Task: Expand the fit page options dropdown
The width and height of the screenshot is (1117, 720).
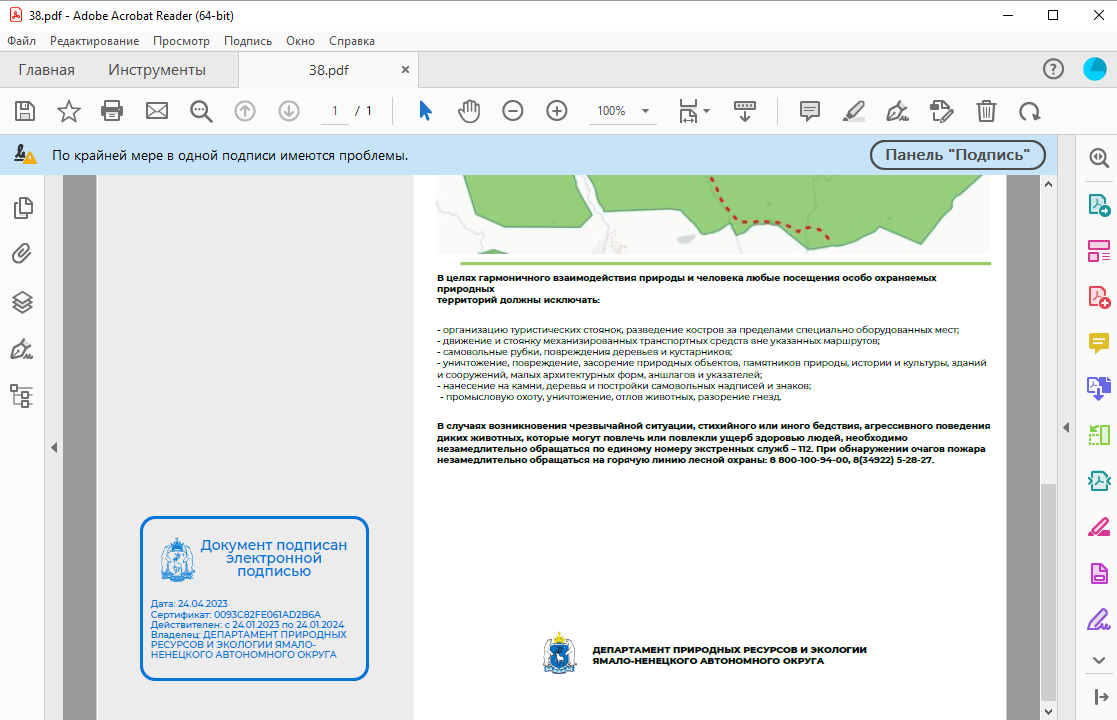Action: pyautogui.click(x=706, y=111)
